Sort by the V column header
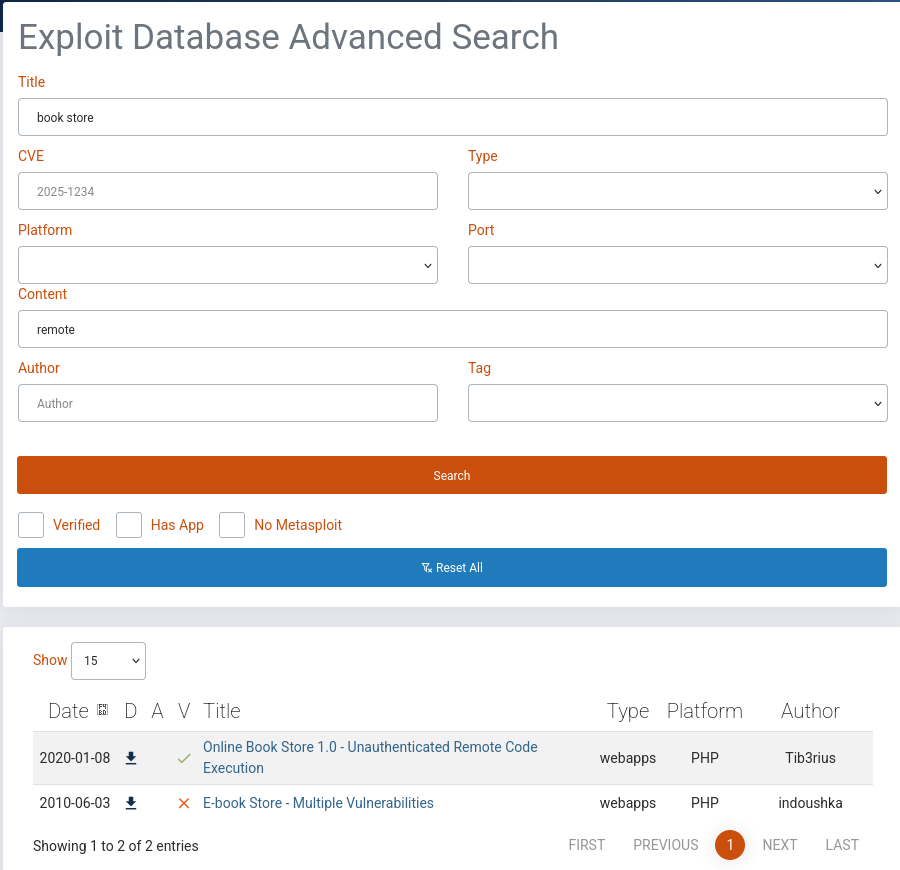This screenshot has width=900, height=870. (184, 710)
